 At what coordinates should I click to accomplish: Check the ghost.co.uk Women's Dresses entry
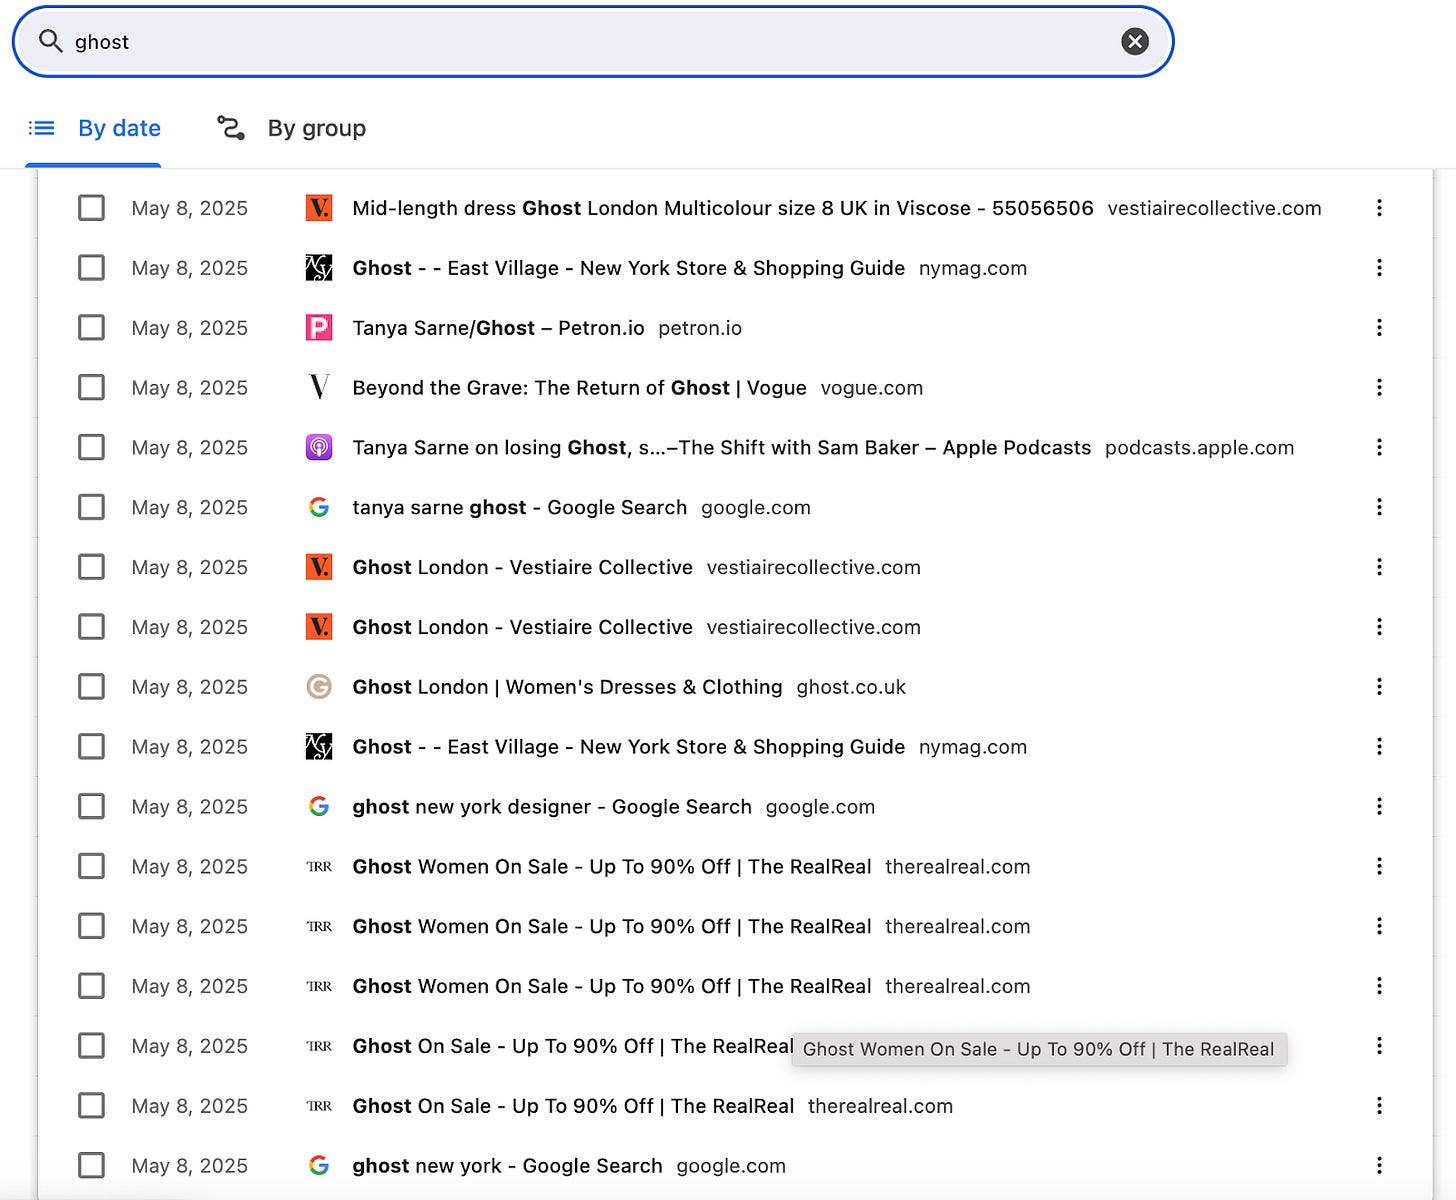91,687
